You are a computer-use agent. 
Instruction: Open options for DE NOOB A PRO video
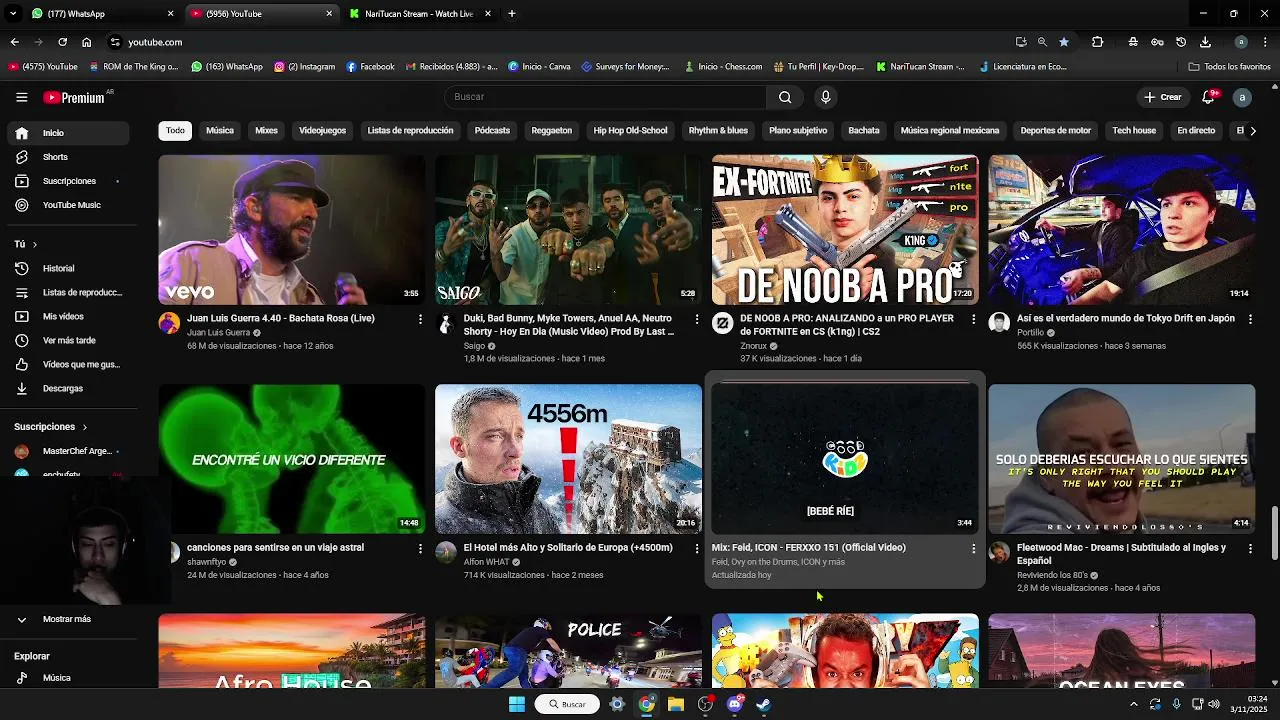pyautogui.click(x=973, y=319)
